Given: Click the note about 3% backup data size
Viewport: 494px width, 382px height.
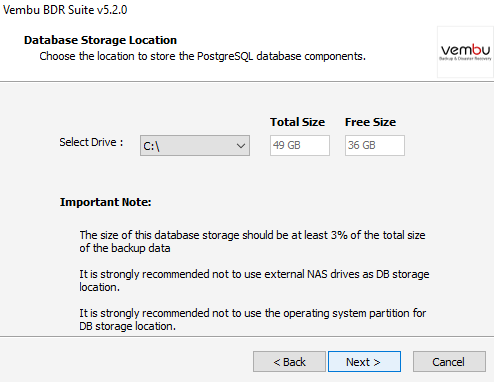Looking at the screenshot, I should tap(252, 241).
